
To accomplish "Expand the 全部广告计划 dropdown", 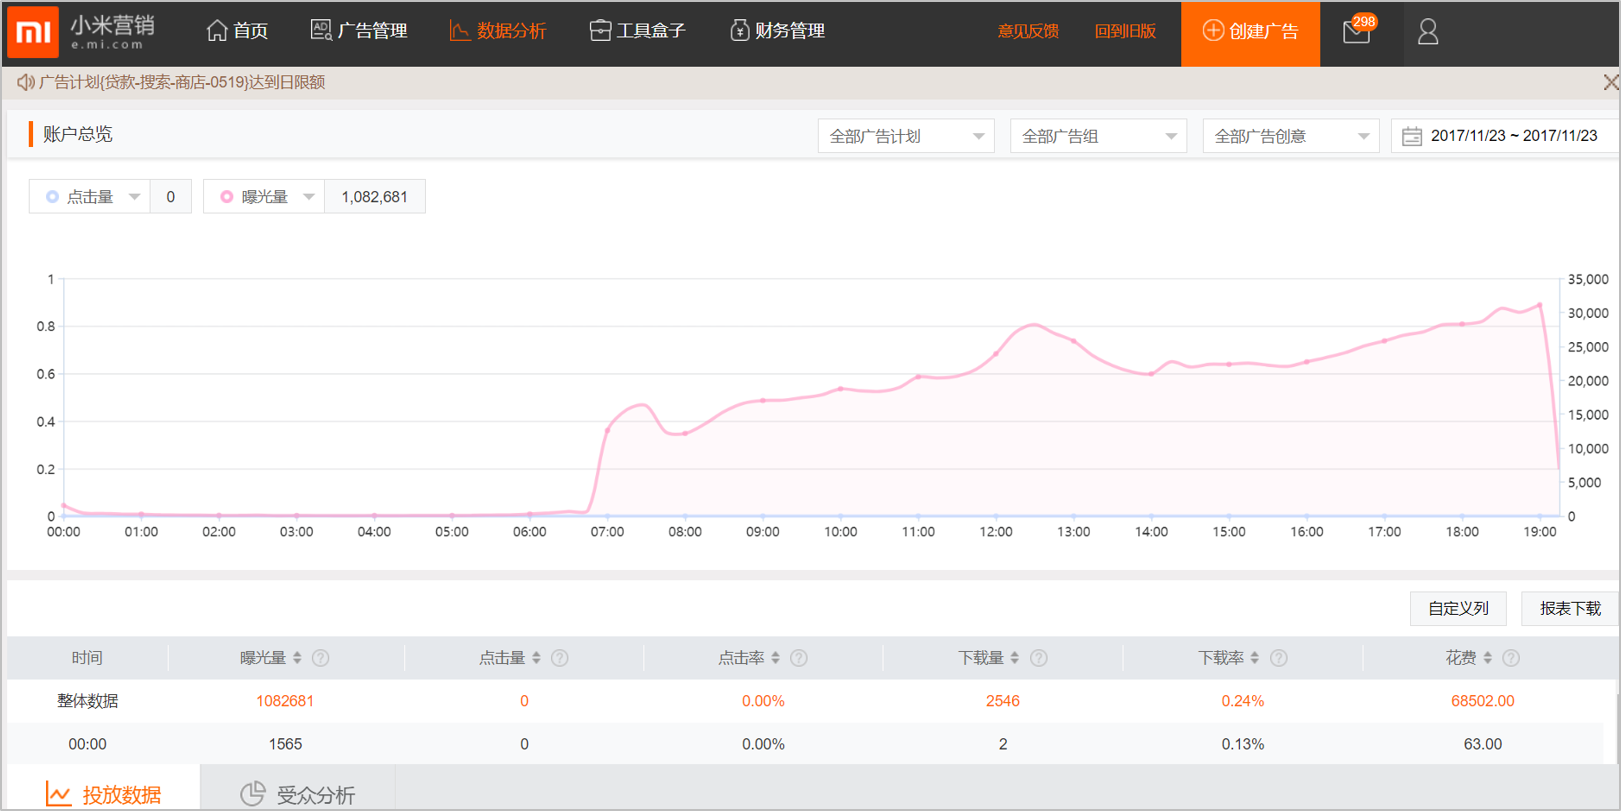I will (x=905, y=136).
